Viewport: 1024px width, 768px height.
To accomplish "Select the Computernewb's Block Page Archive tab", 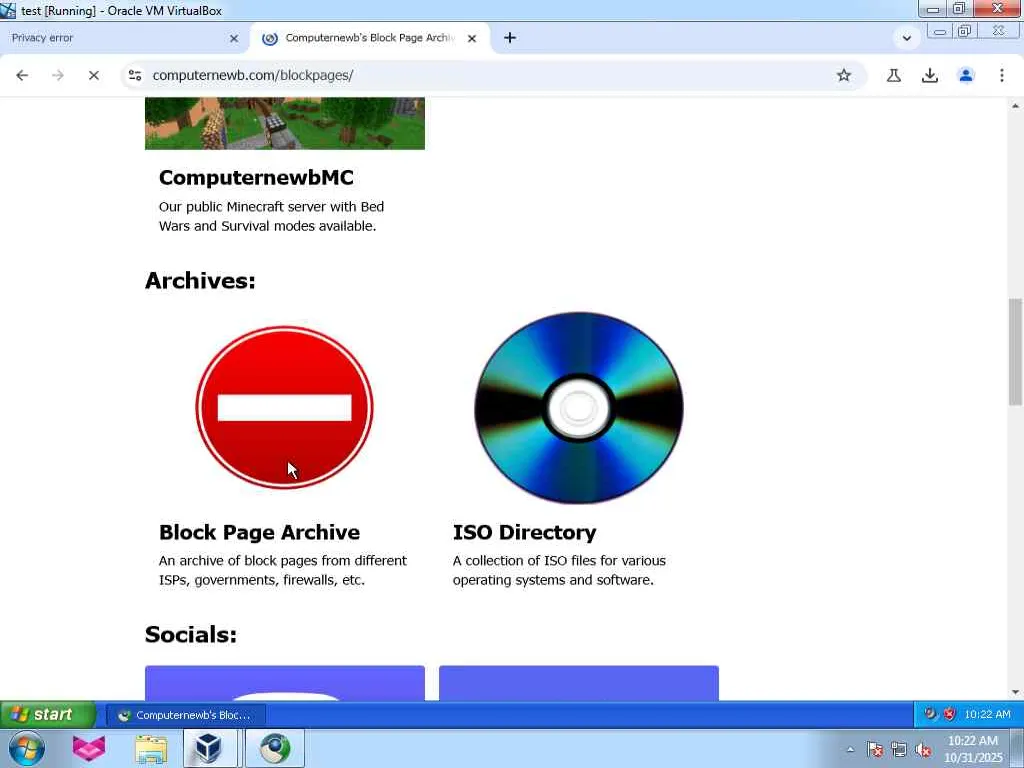I will click(370, 38).
